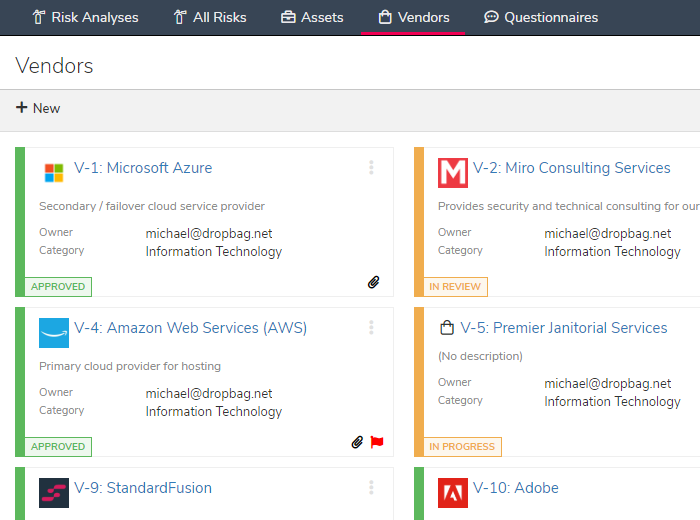
Task: Open V-2: Miro Consulting Services link
Action: (x=571, y=168)
